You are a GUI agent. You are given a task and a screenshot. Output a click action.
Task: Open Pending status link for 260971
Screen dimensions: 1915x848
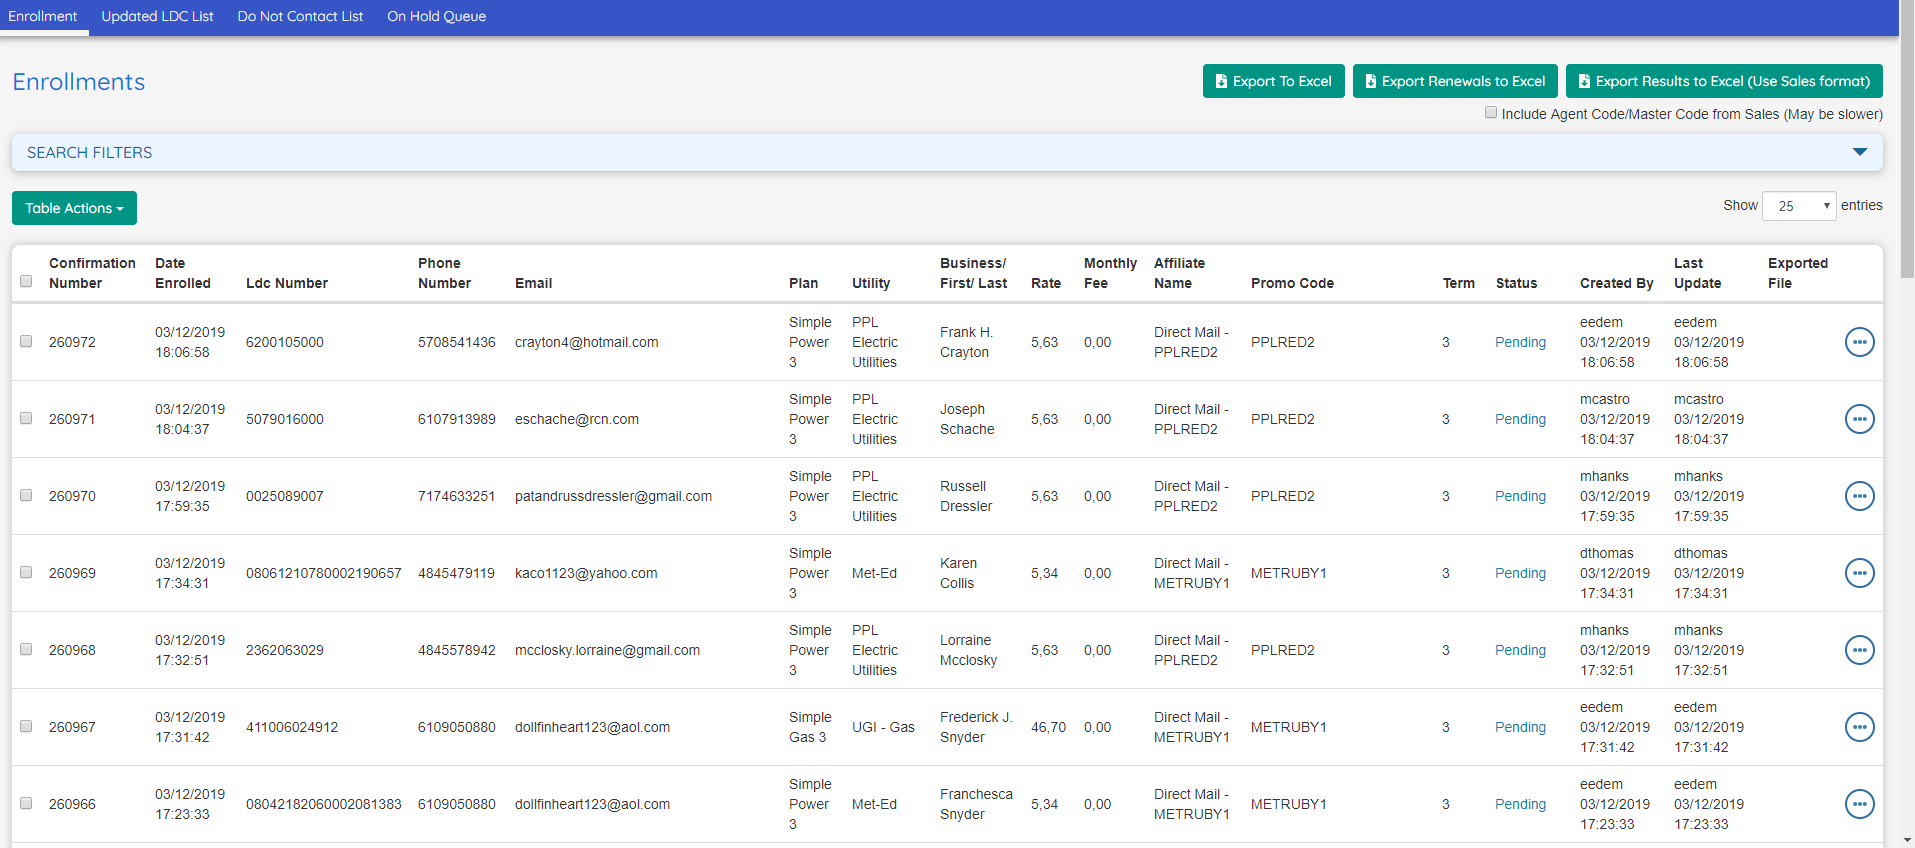pos(1520,419)
